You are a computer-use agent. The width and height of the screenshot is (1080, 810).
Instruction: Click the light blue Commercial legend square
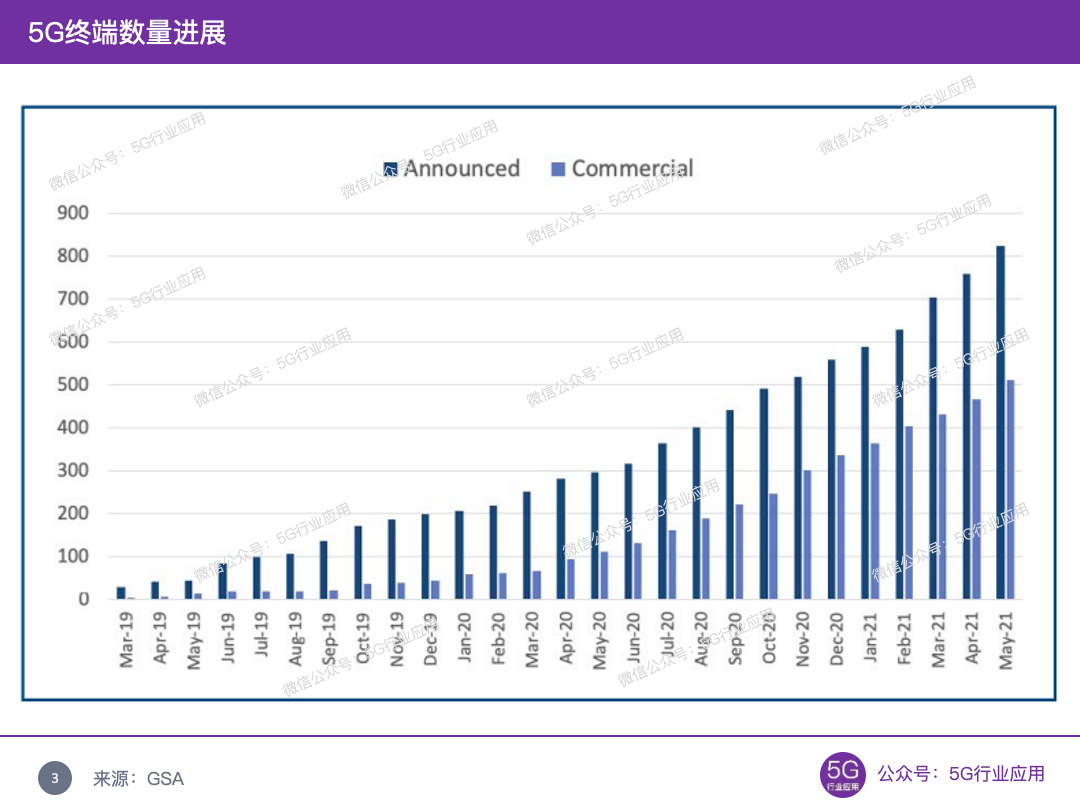coord(559,169)
